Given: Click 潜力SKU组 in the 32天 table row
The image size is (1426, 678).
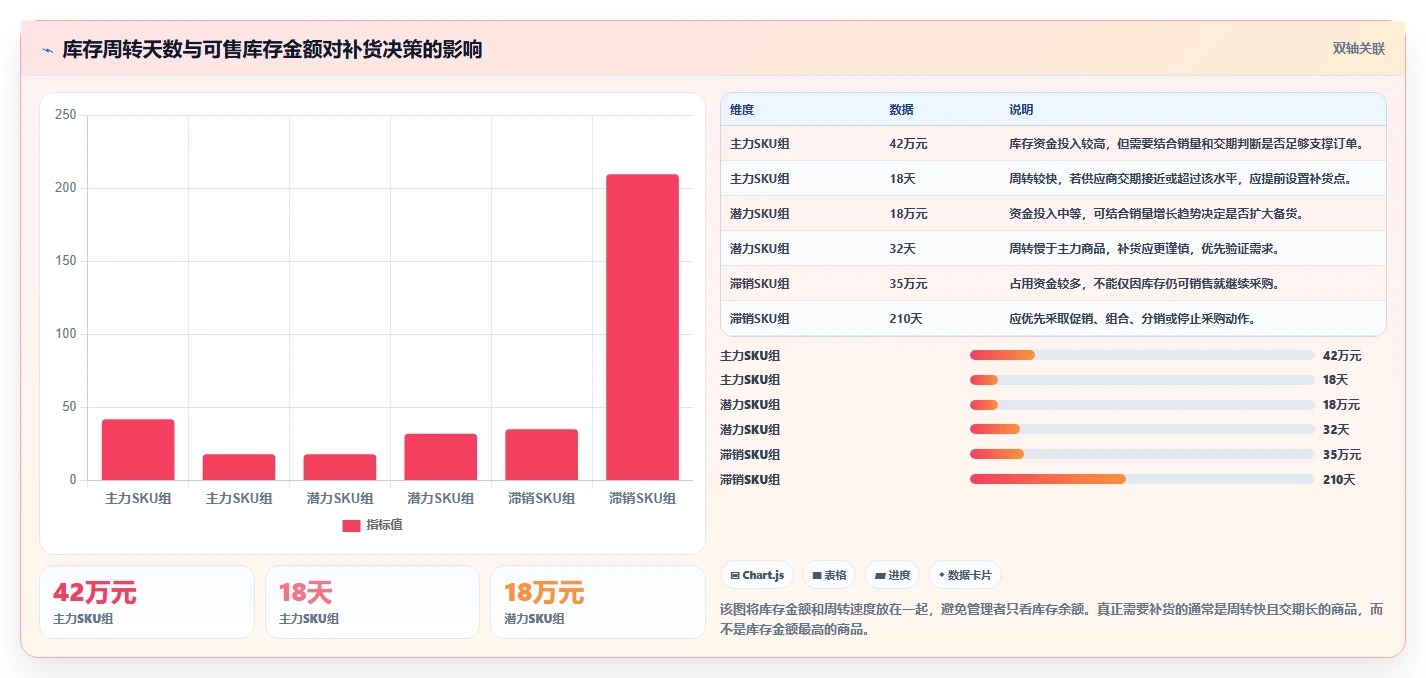Looking at the screenshot, I should click(759, 249).
